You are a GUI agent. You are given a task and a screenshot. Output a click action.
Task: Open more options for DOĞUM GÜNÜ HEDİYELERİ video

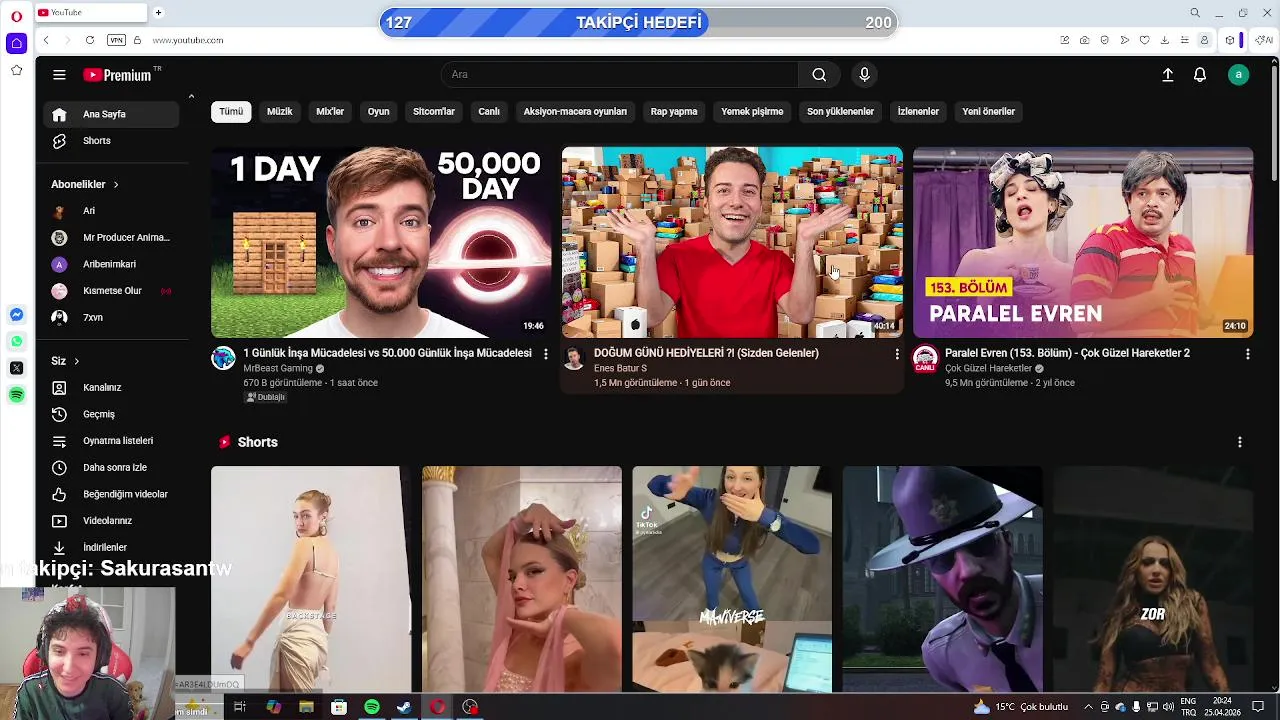896,354
